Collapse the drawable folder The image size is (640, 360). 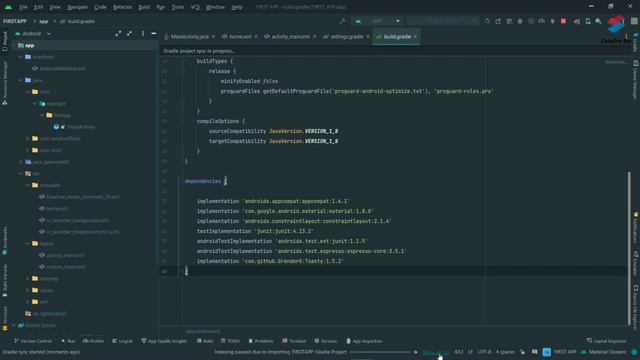pos(28,185)
